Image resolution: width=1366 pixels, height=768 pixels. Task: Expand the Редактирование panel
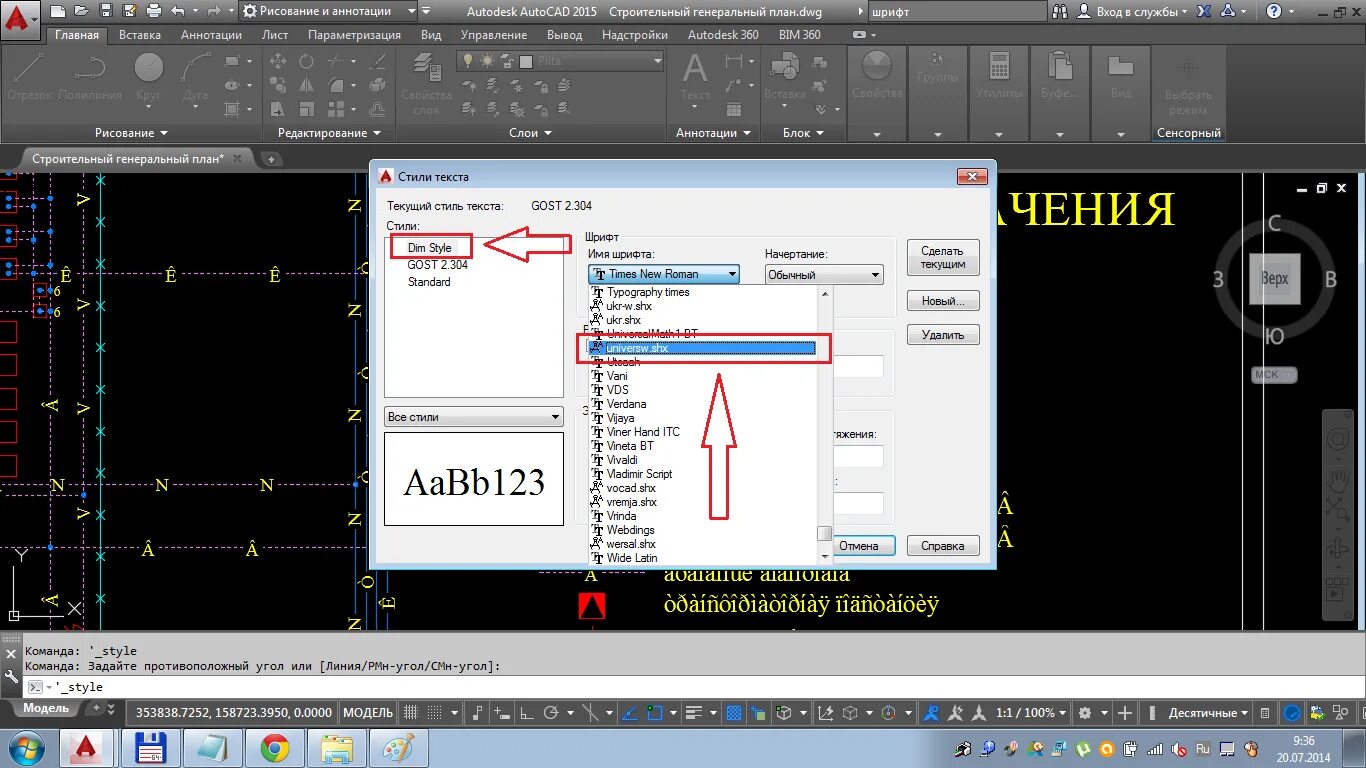(x=329, y=132)
